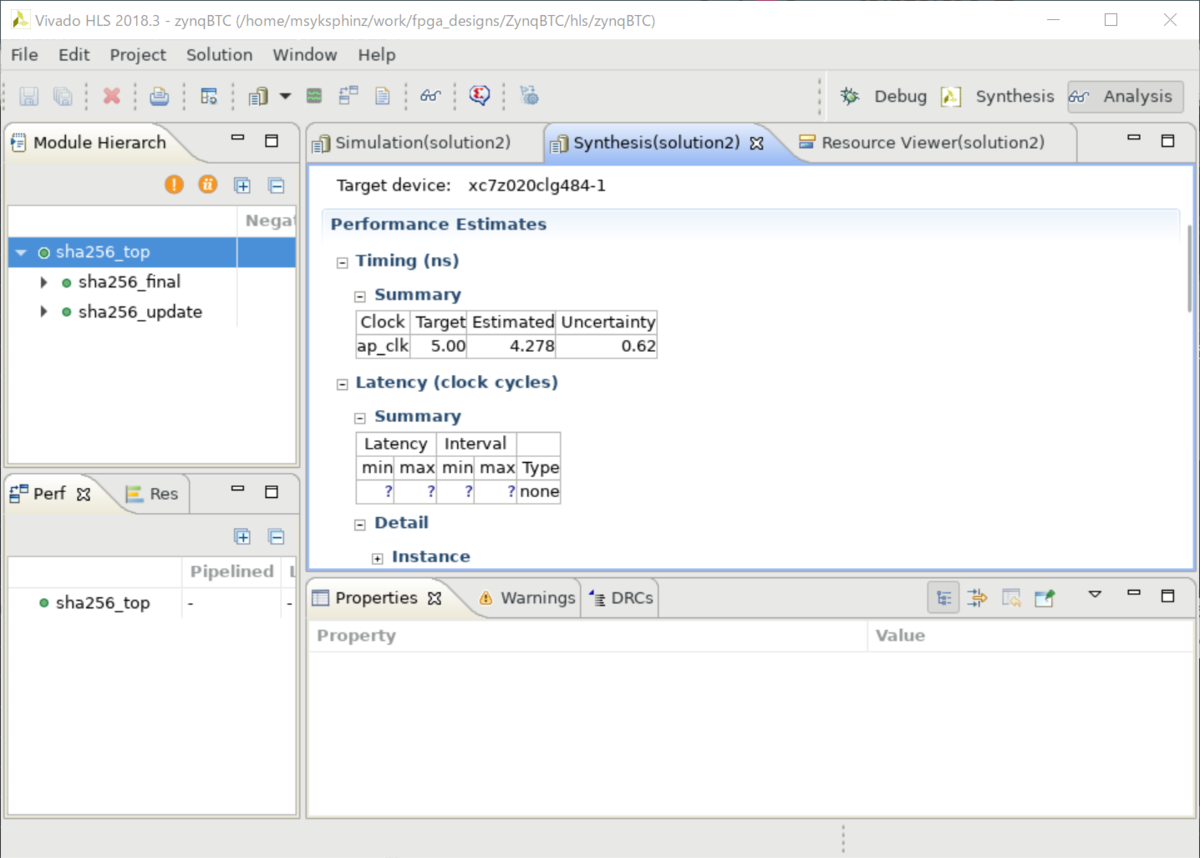Collapse the Detail subsection

pyautogui.click(x=361, y=524)
